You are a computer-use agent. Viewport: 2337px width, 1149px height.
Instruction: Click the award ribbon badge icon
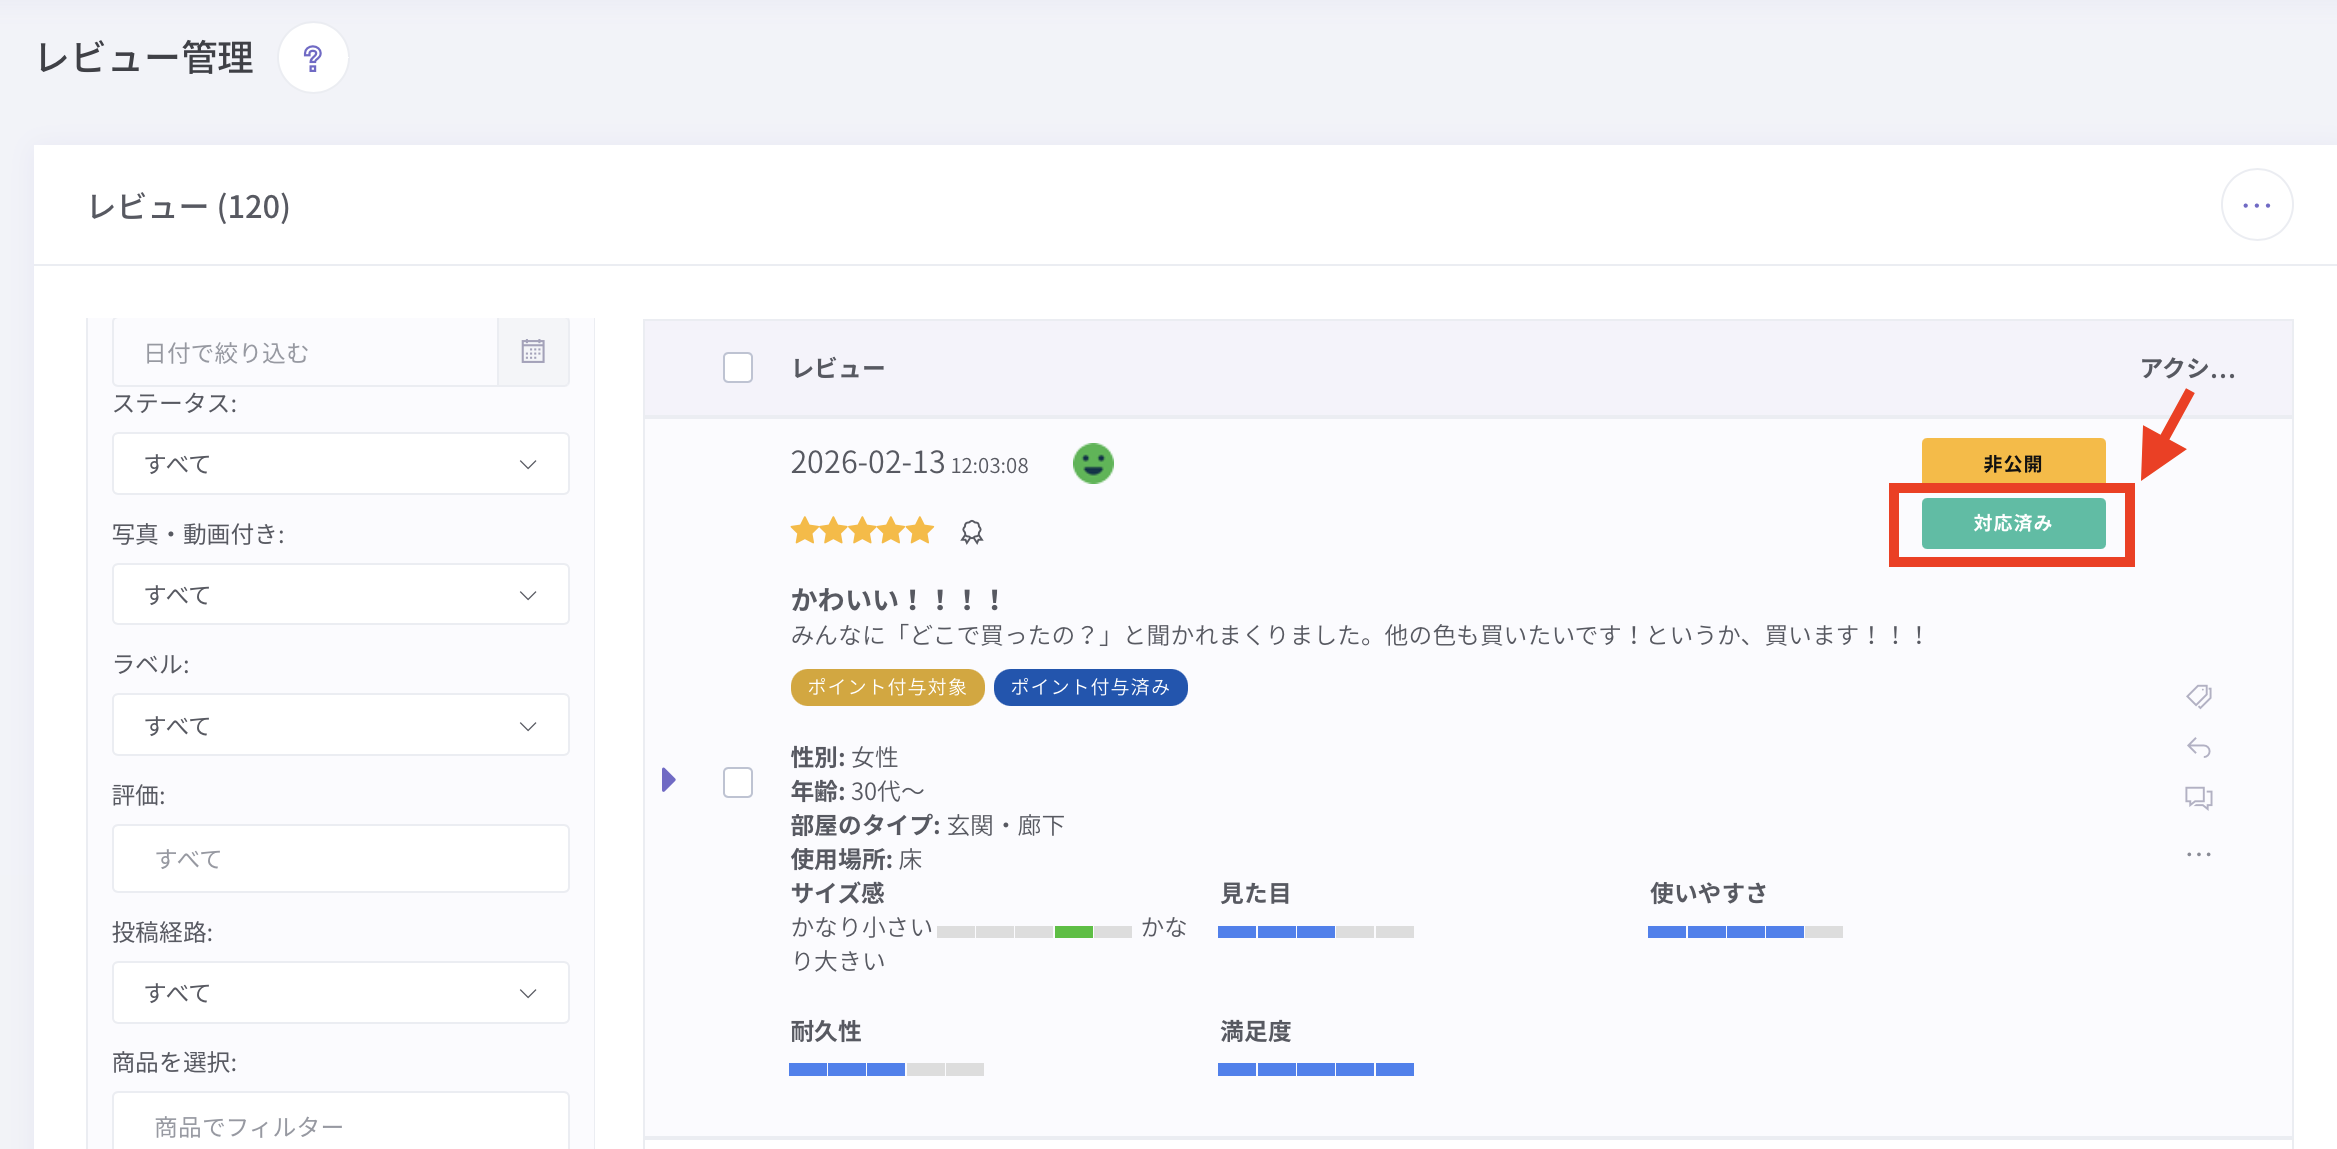[x=971, y=532]
